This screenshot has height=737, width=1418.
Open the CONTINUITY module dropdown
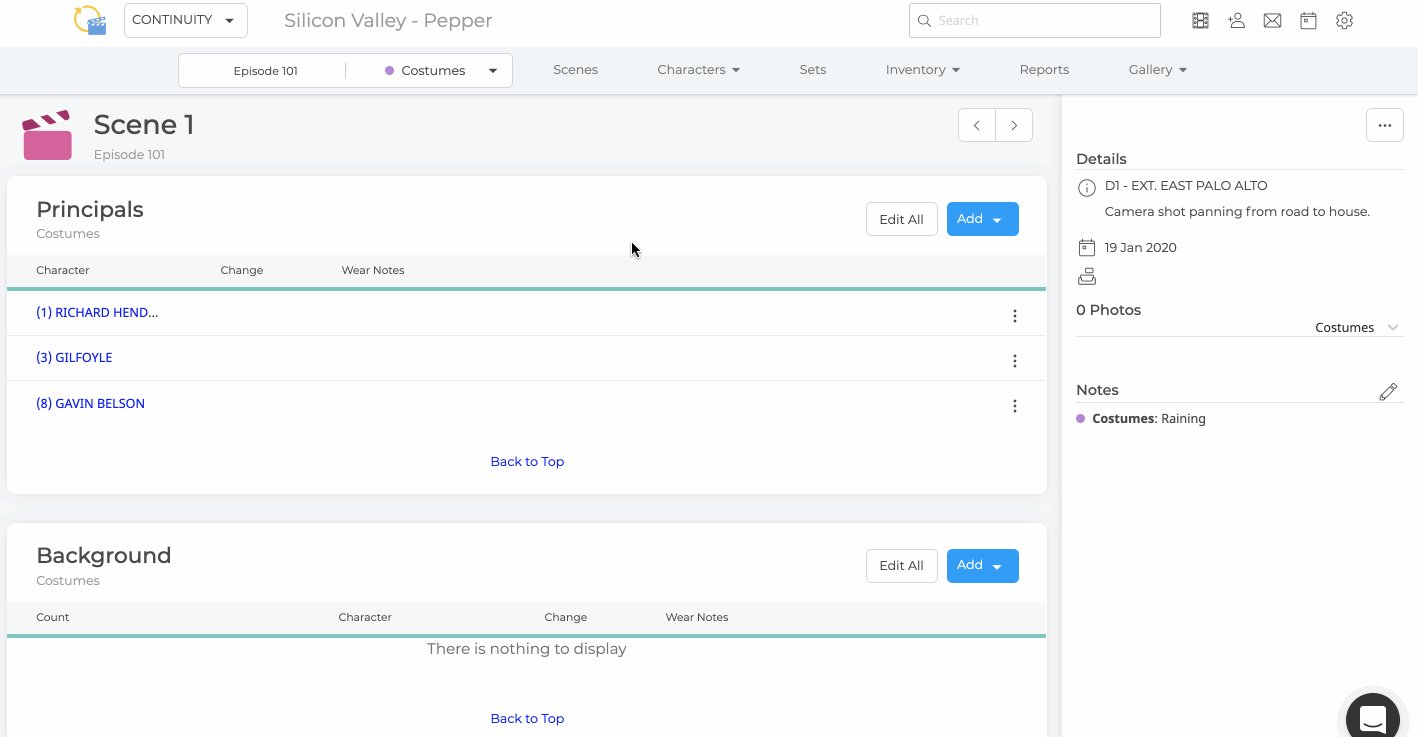[185, 20]
